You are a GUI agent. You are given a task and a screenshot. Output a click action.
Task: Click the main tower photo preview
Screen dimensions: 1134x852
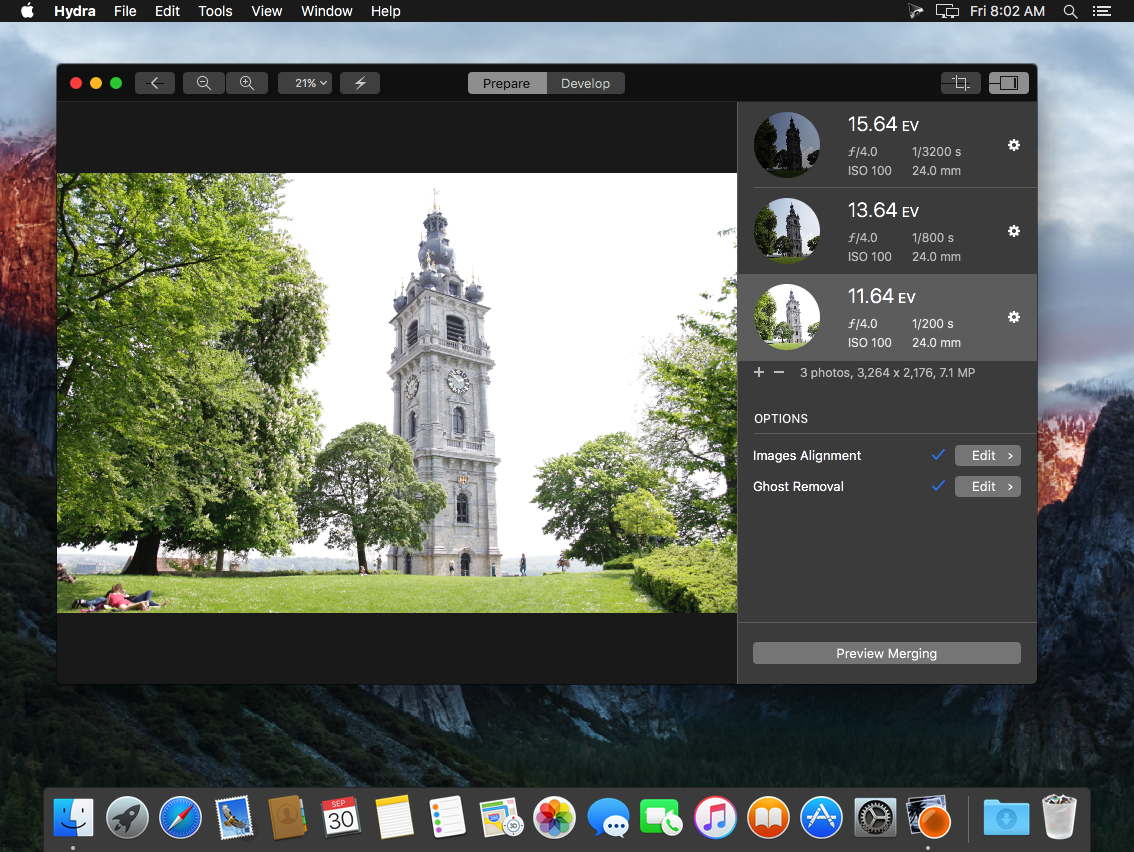click(x=397, y=393)
